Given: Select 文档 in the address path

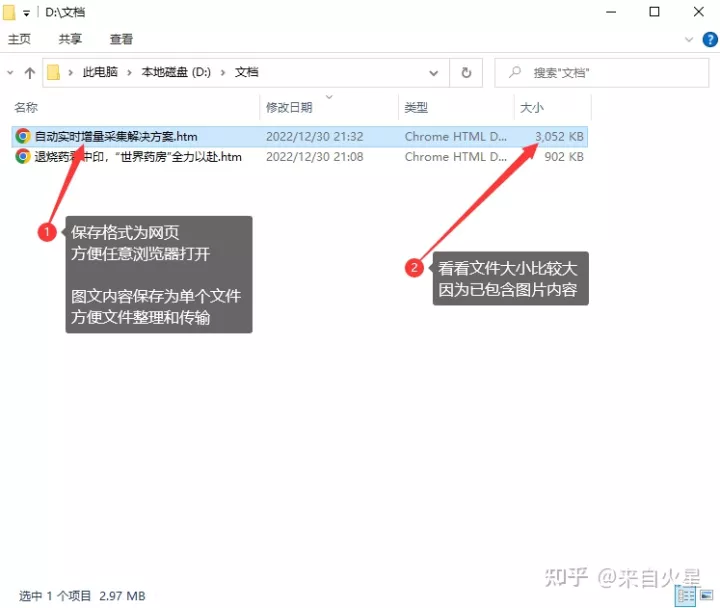Looking at the screenshot, I should (x=247, y=72).
